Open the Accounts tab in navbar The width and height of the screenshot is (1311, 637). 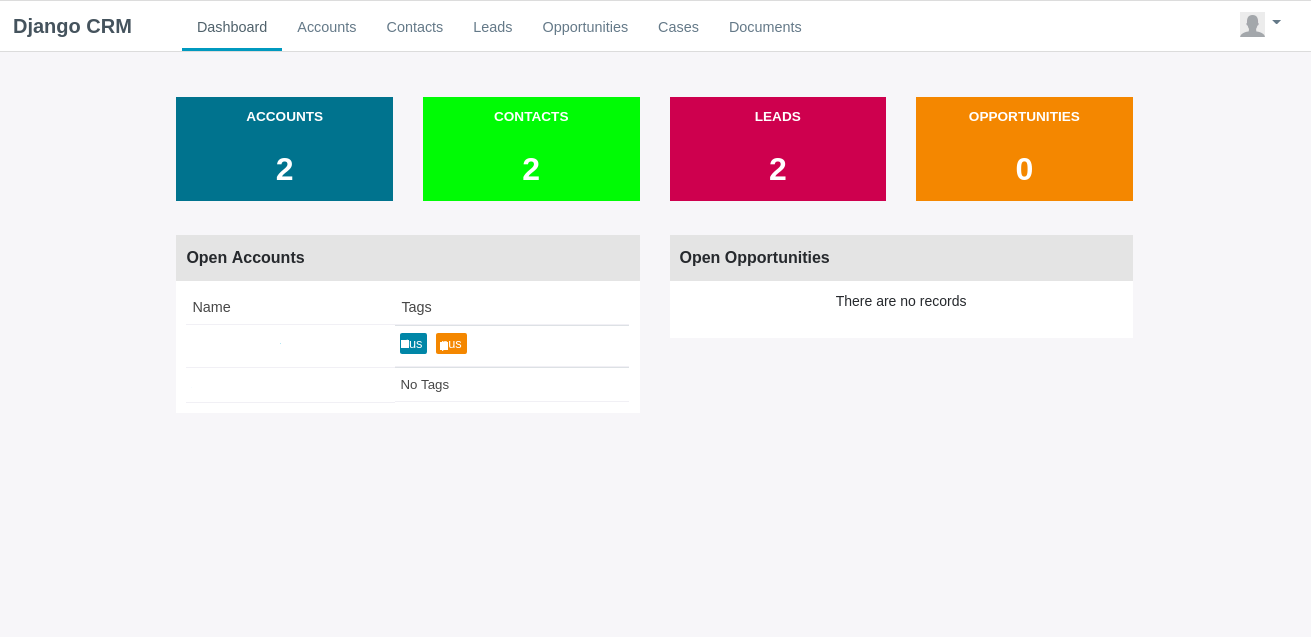click(327, 27)
